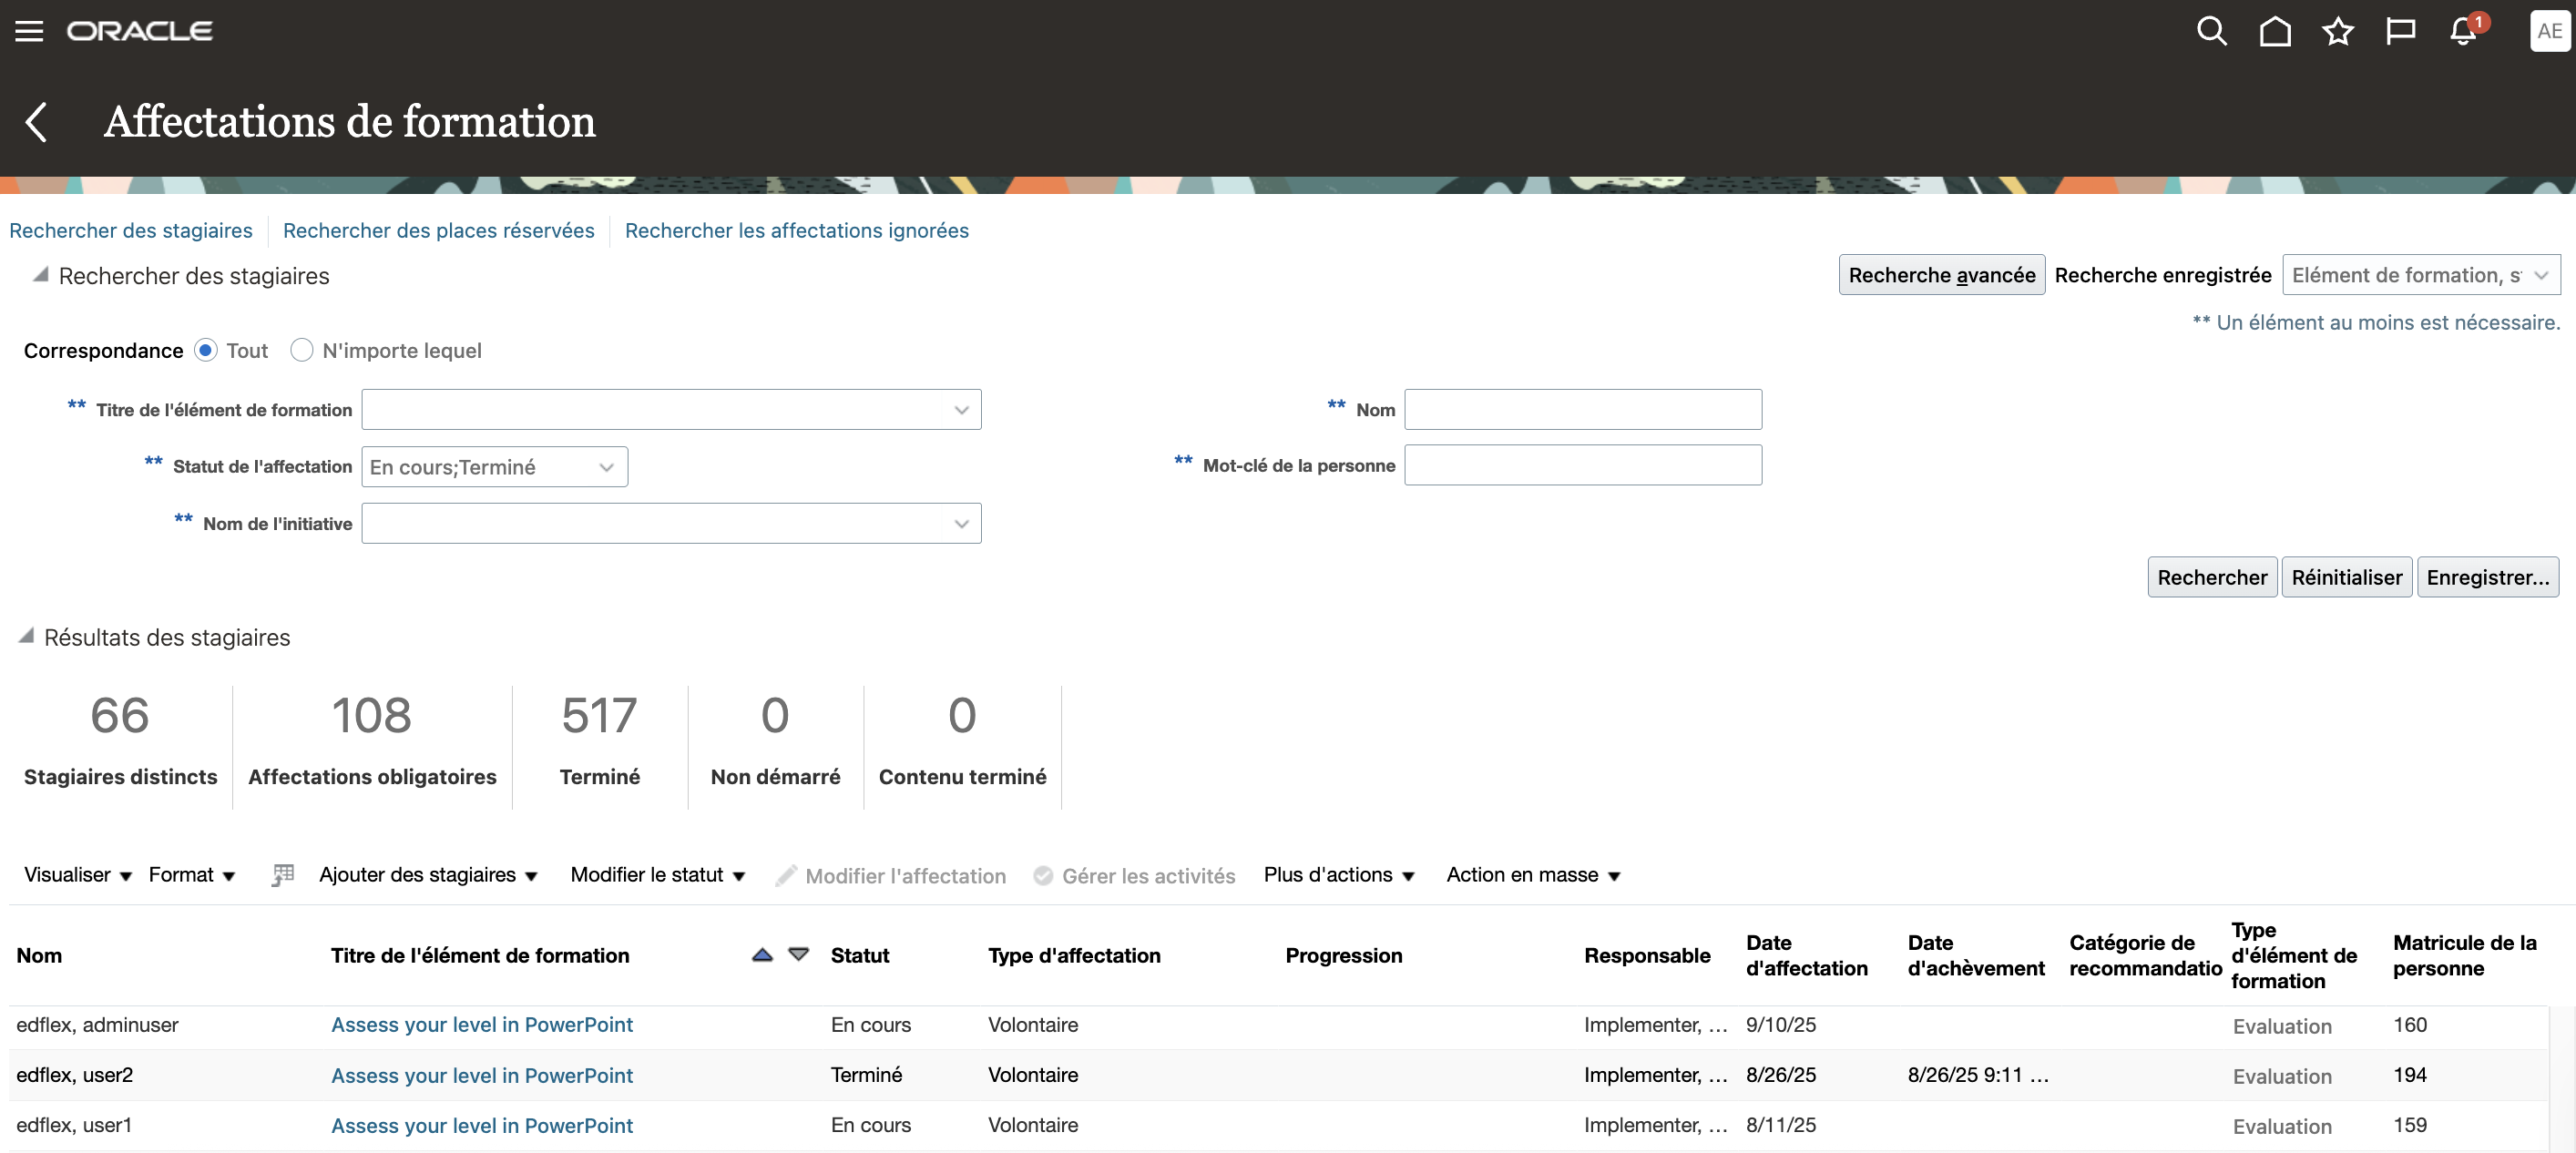Click the Type d'affectation column header
The width and height of the screenshot is (2576, 1153).
pyautogui.click(x=1074, y=955)
